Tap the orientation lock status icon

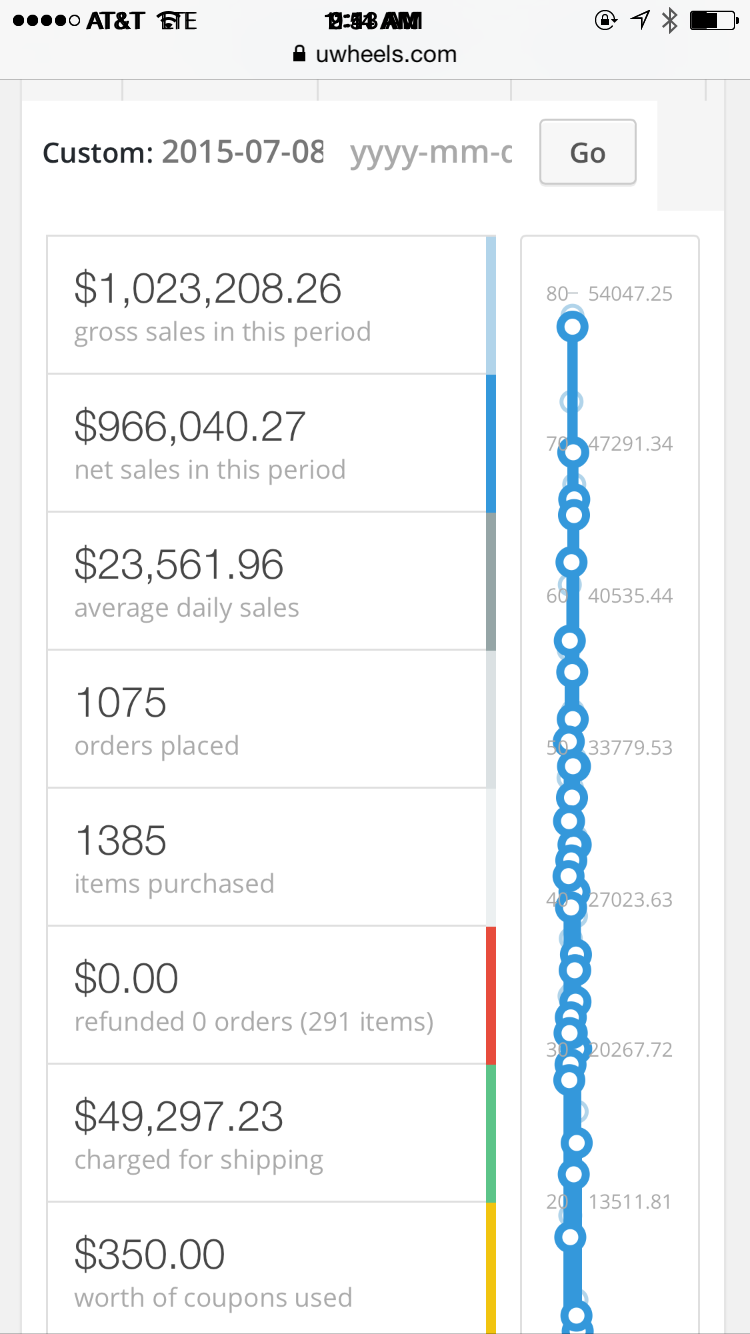tap(606, 20)
